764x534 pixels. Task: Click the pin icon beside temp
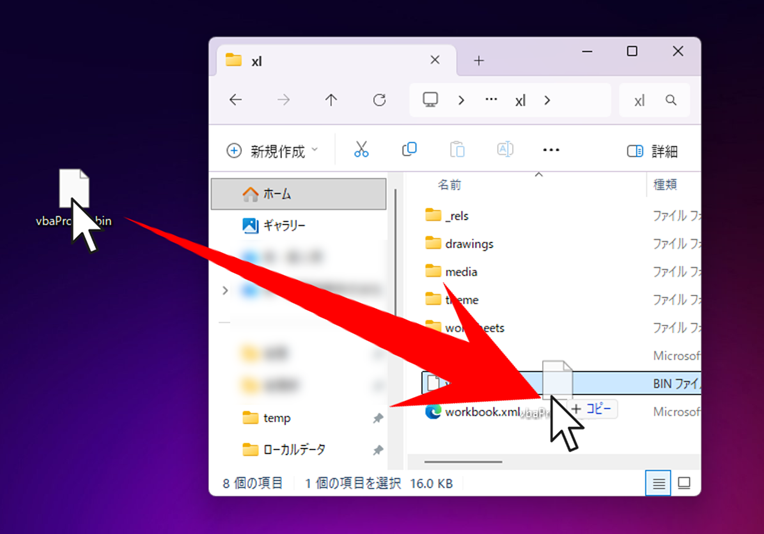click(378, 418)
